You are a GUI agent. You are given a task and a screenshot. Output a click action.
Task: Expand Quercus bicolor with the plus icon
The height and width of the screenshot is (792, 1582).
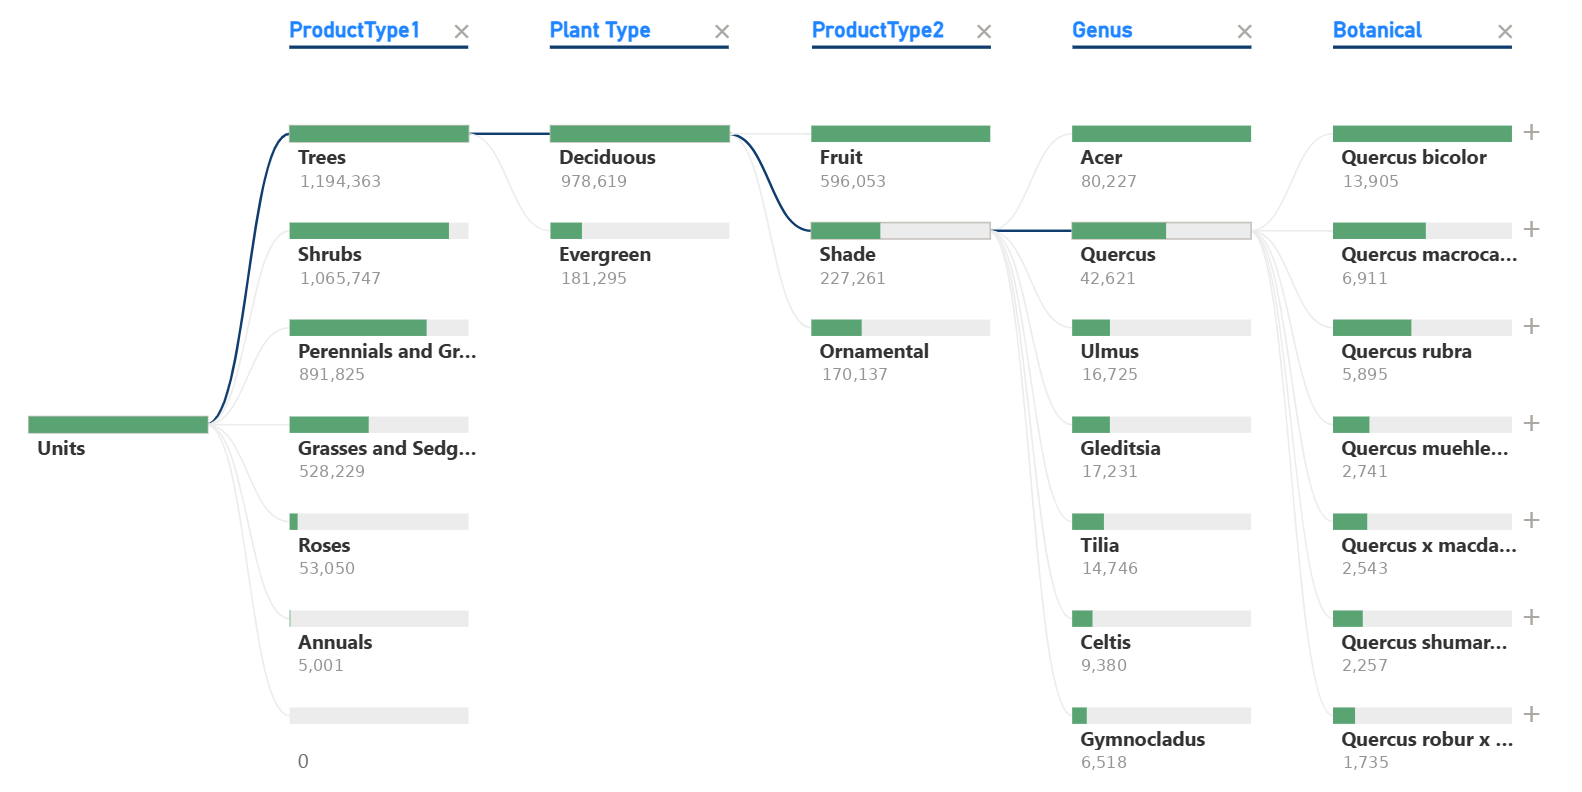[1531, 133]
